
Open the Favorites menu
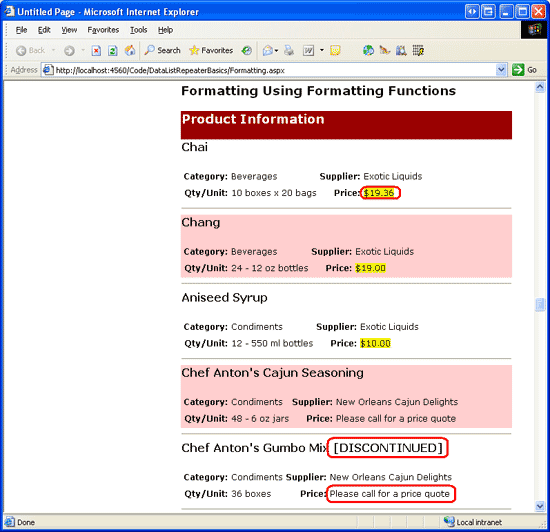point(103,30)
